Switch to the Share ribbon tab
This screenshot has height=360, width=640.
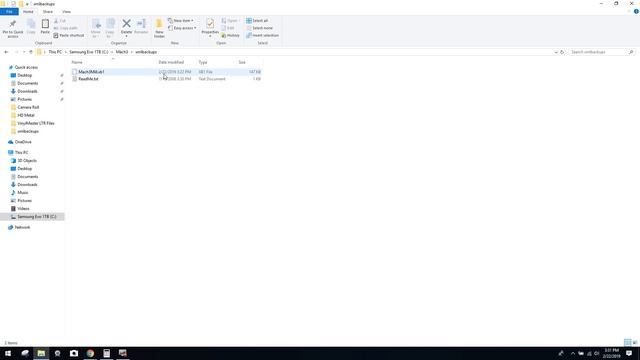point(48,11)
